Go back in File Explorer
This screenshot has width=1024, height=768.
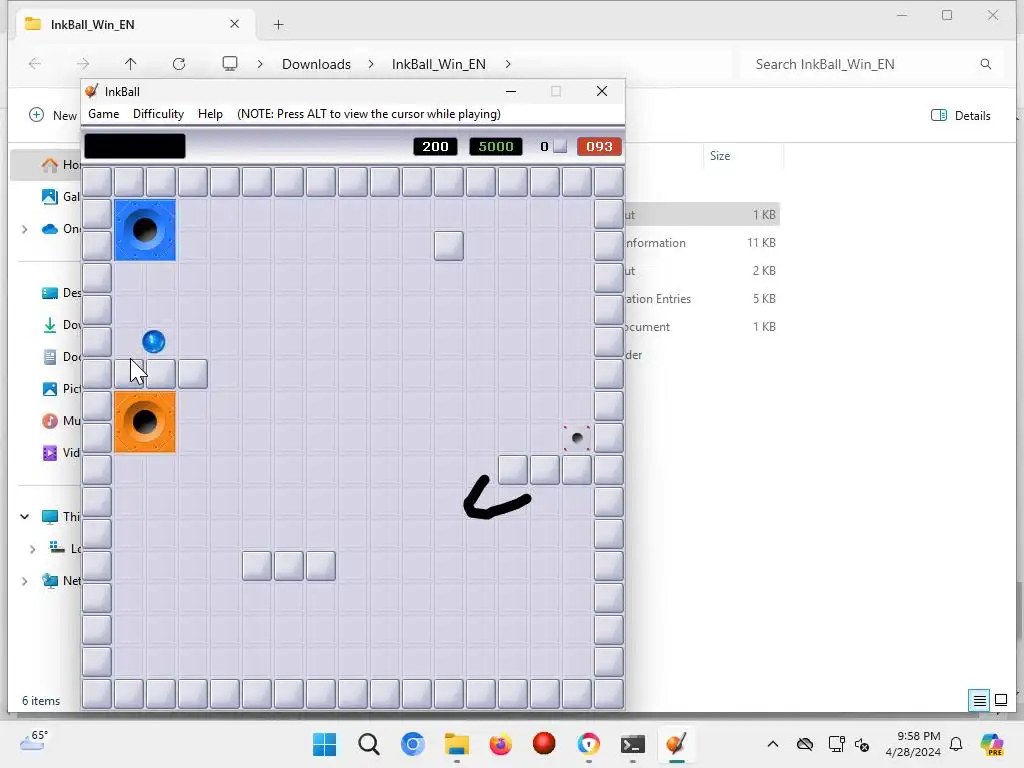click(x=35, y=63)
